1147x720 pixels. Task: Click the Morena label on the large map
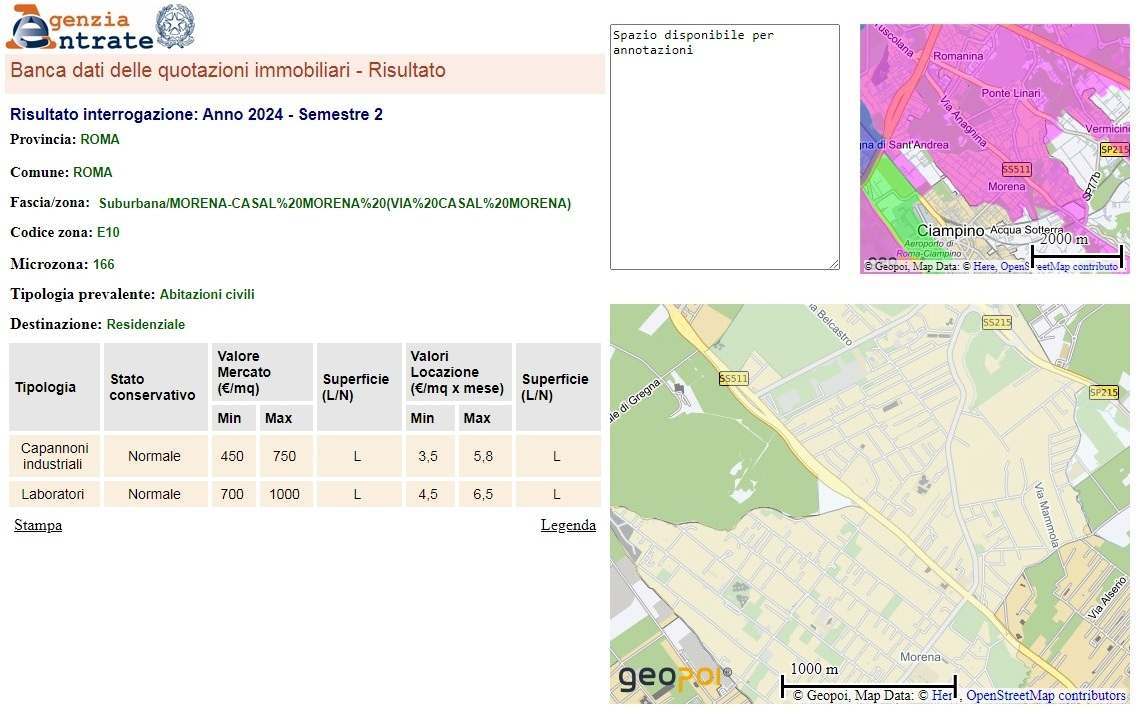click(920, 657)
